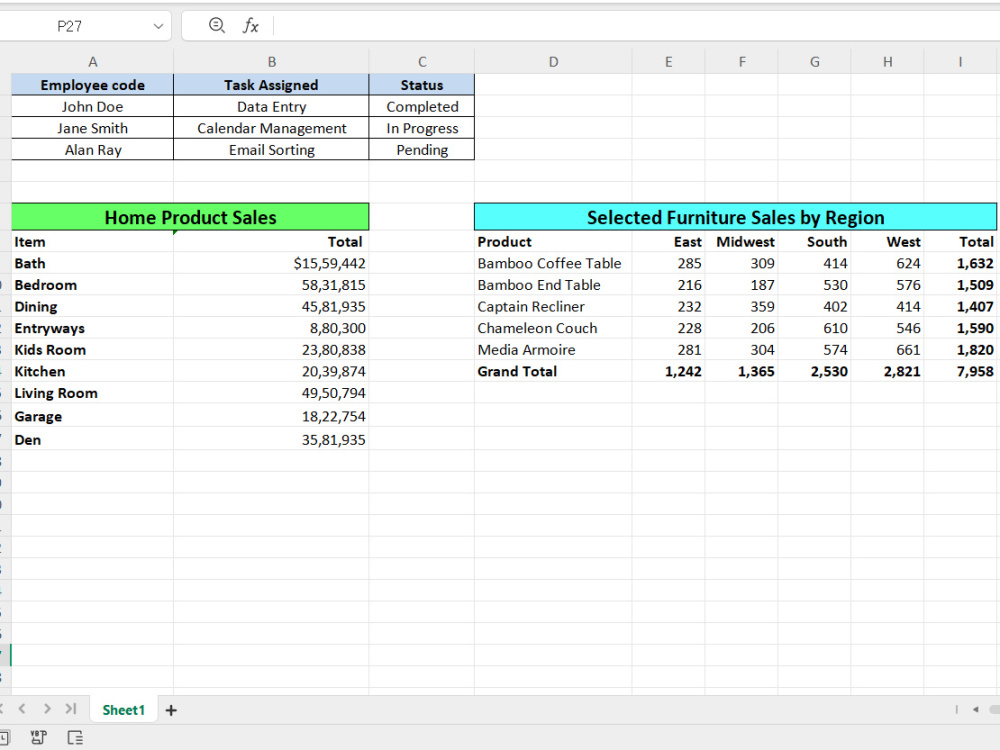
Task: Click the Bamboo Coffee Table product cell
Action: click(553, 263)
